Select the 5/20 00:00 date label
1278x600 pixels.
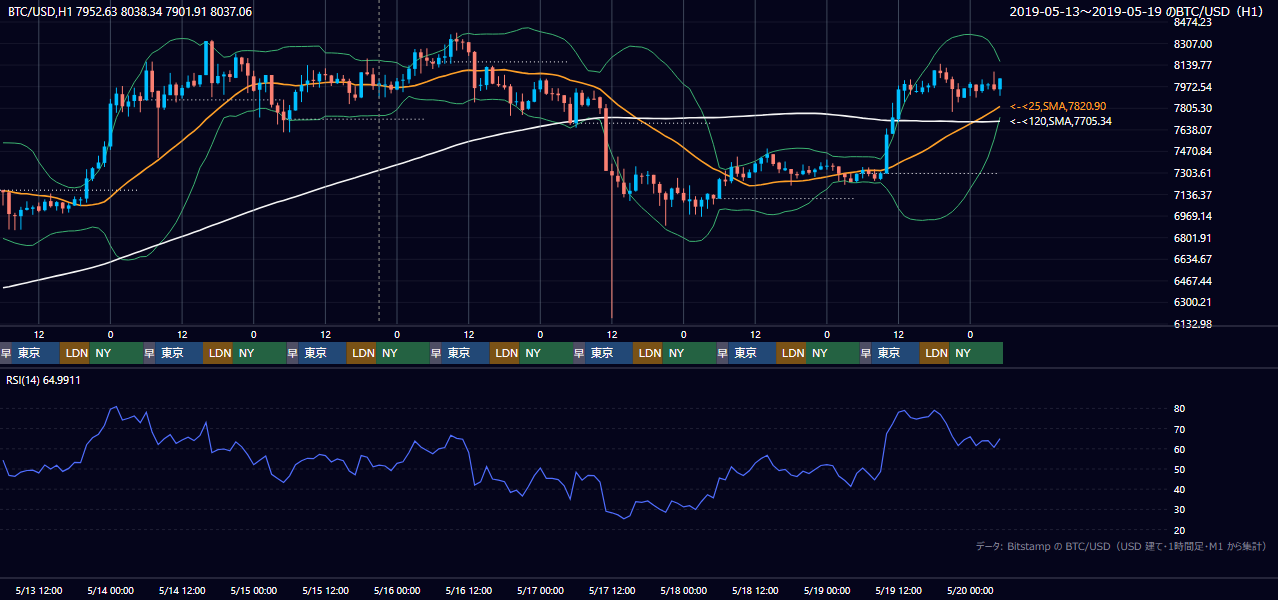point(969,591)
